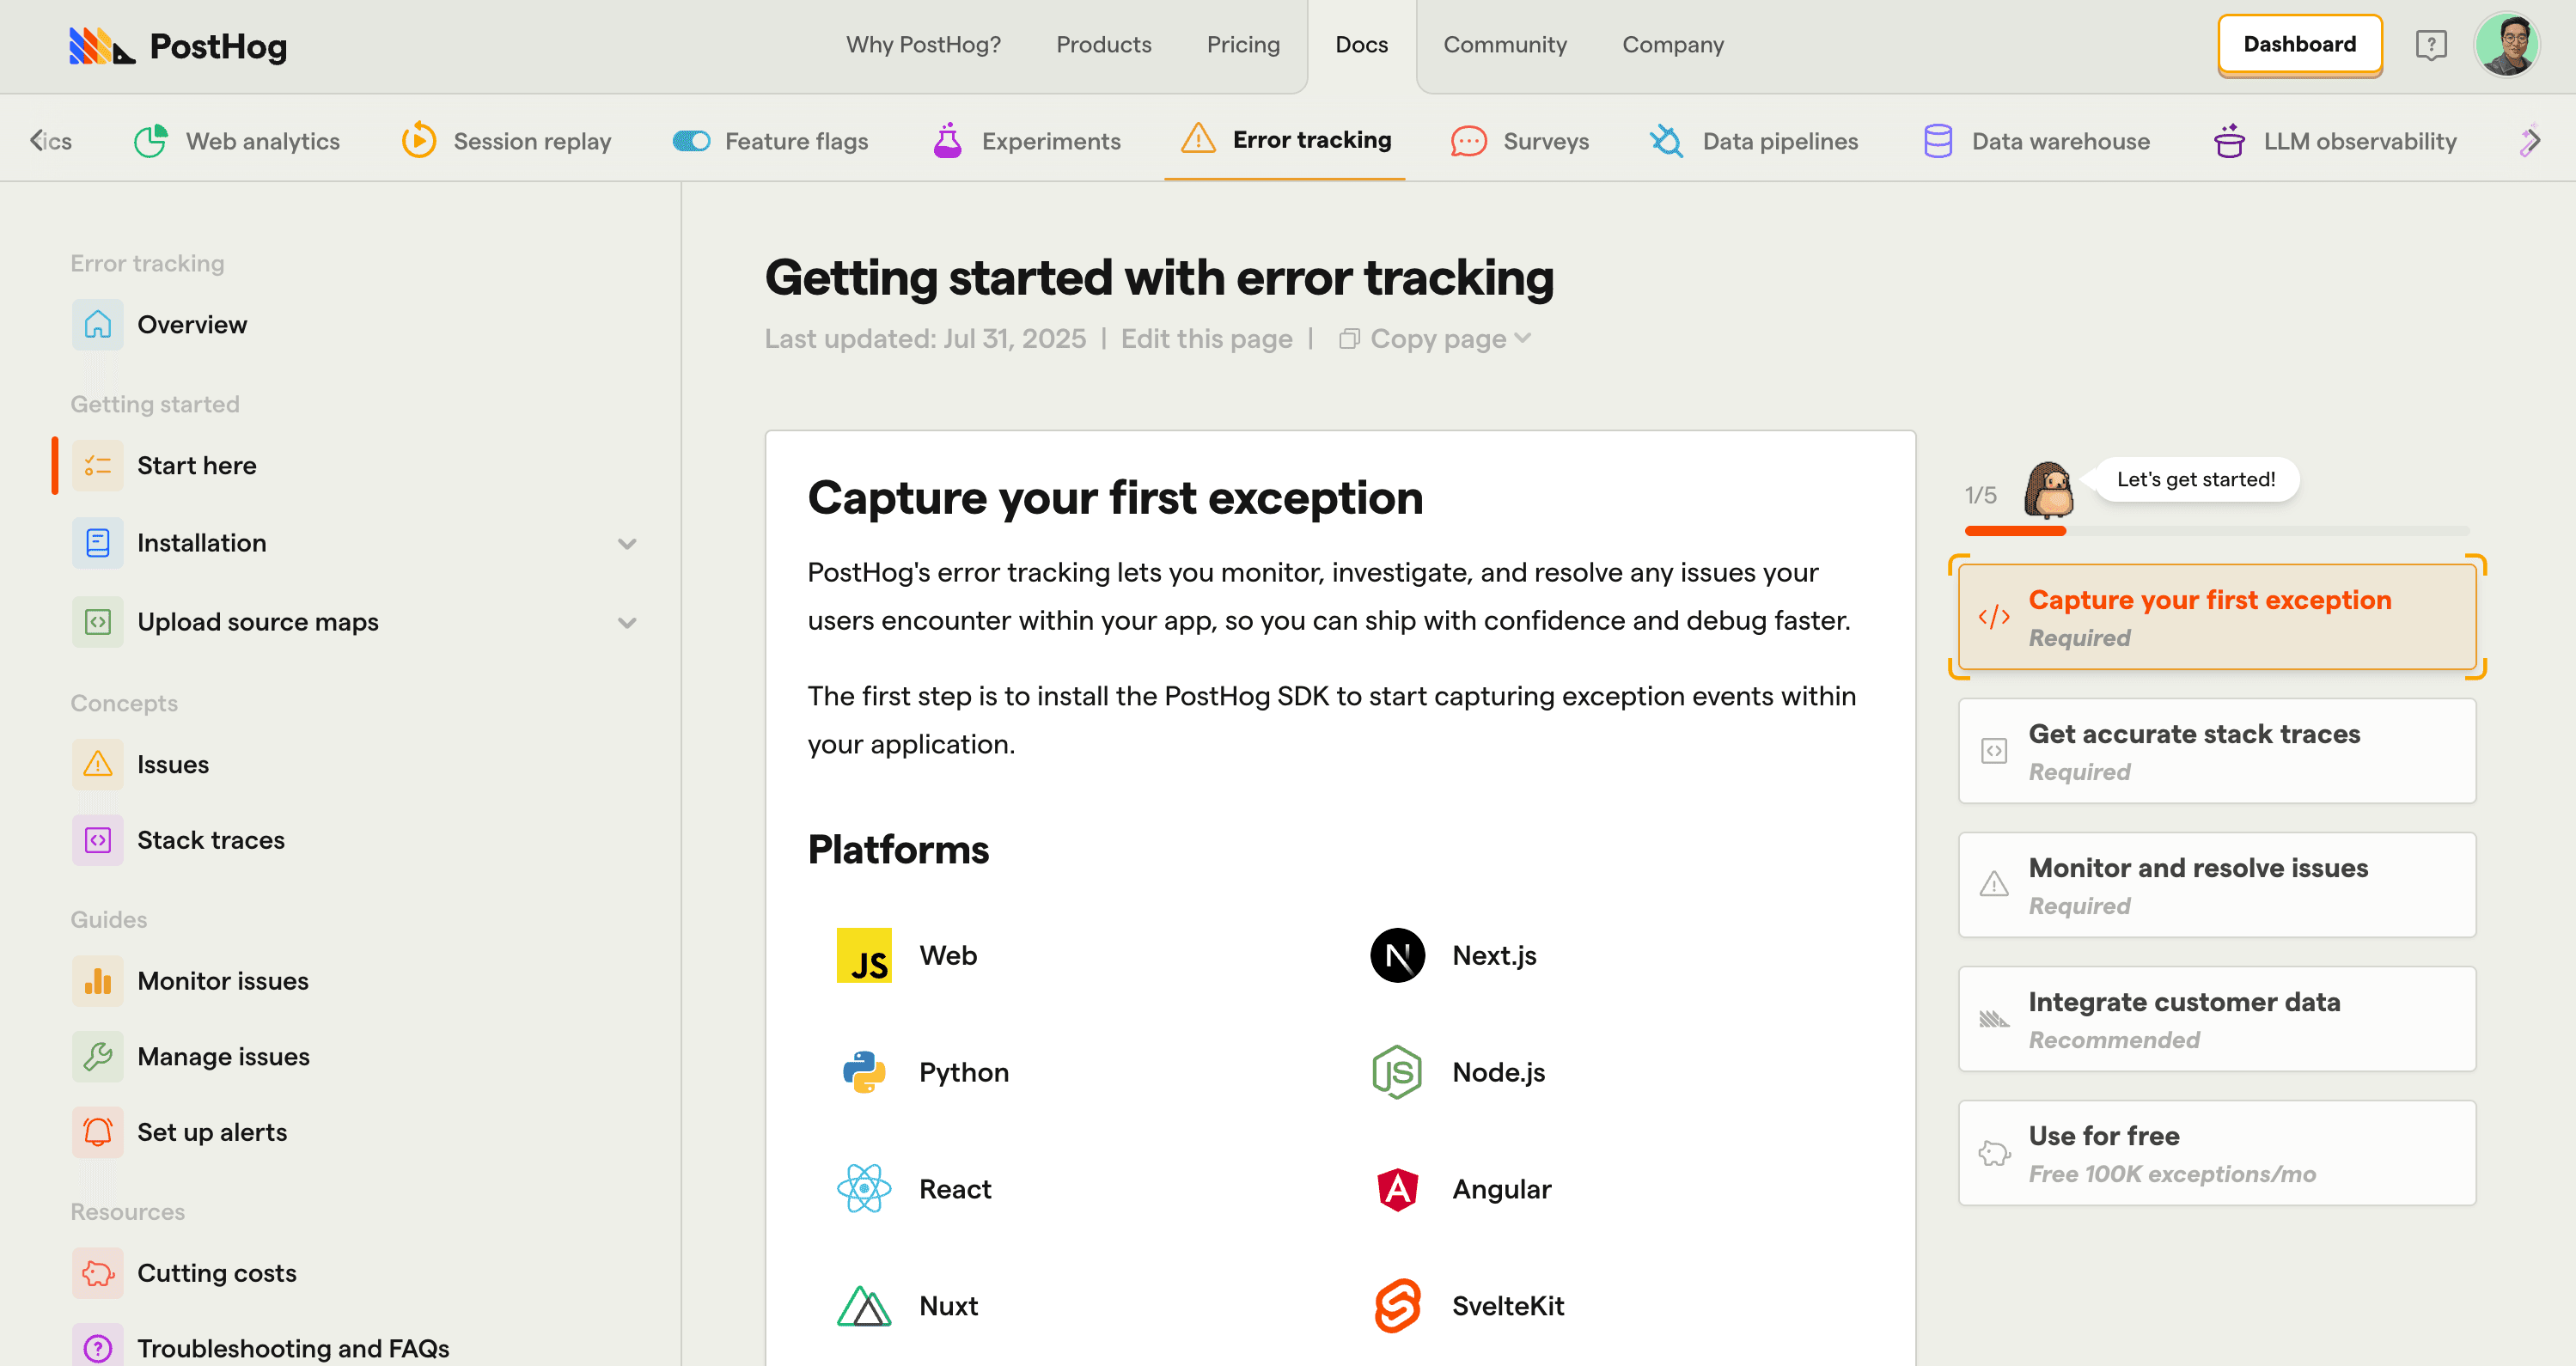The height and width of the screenshot is (1366, 2576).
Task: Open the Get accurate stack traces step
Action: pos(2217,751)
